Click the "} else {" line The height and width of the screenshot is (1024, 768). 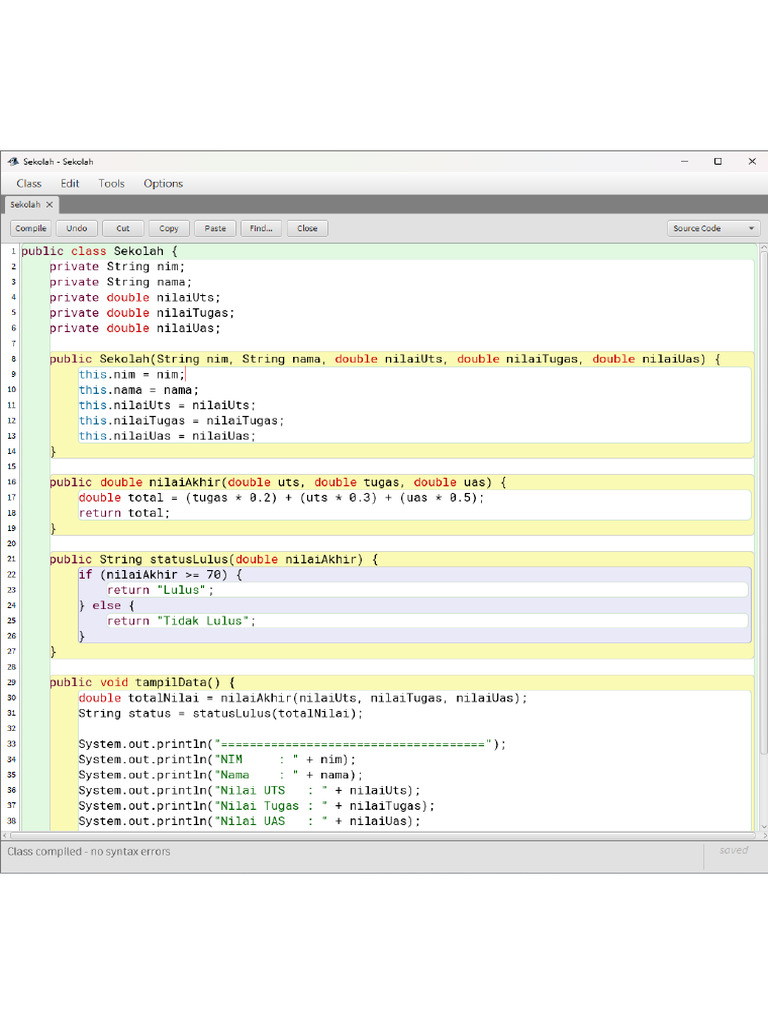[x=106, y=606]
